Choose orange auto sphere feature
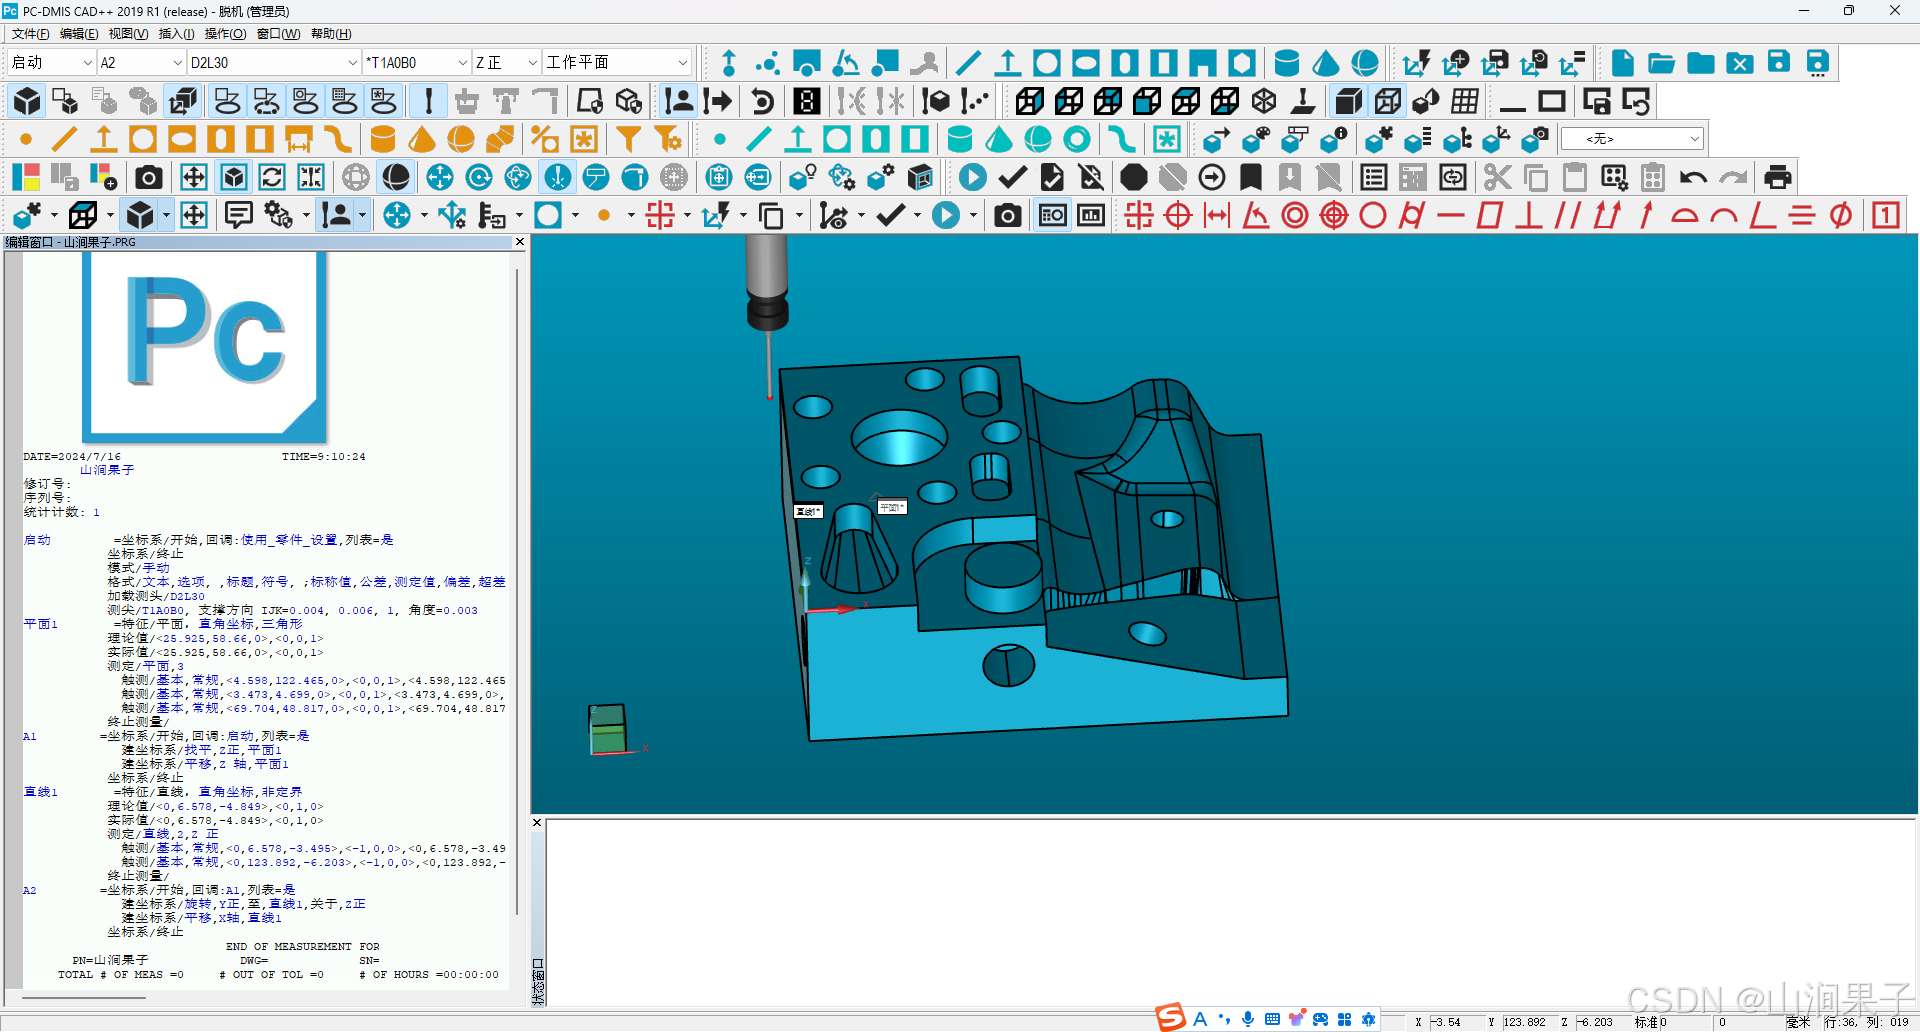 click(461, 139)
